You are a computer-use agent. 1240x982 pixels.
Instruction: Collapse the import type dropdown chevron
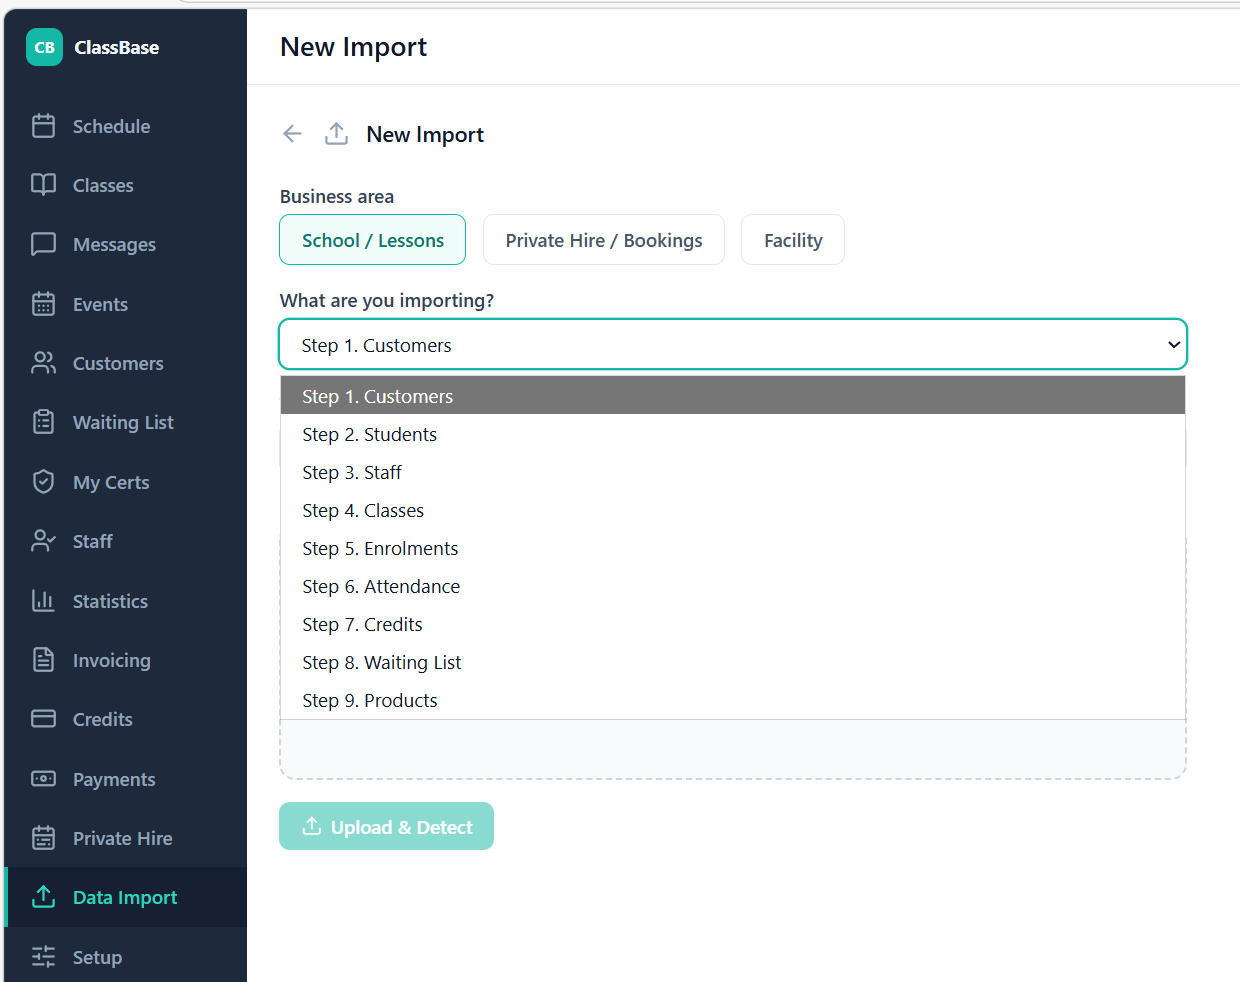coord(1174,344)
